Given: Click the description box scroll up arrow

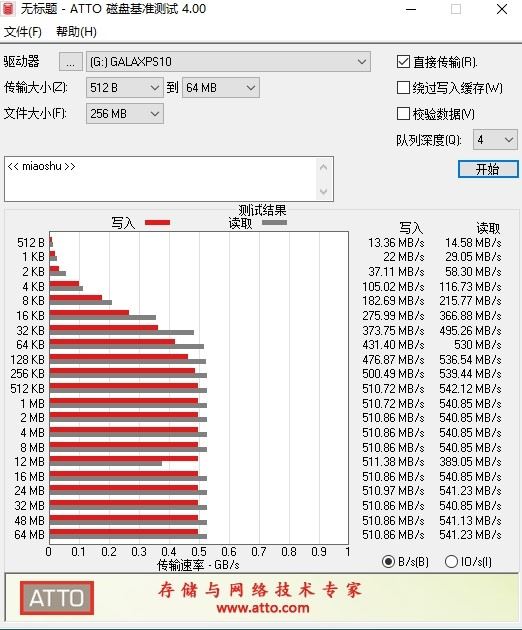Looking at the screenshot, I should point(324,168).
